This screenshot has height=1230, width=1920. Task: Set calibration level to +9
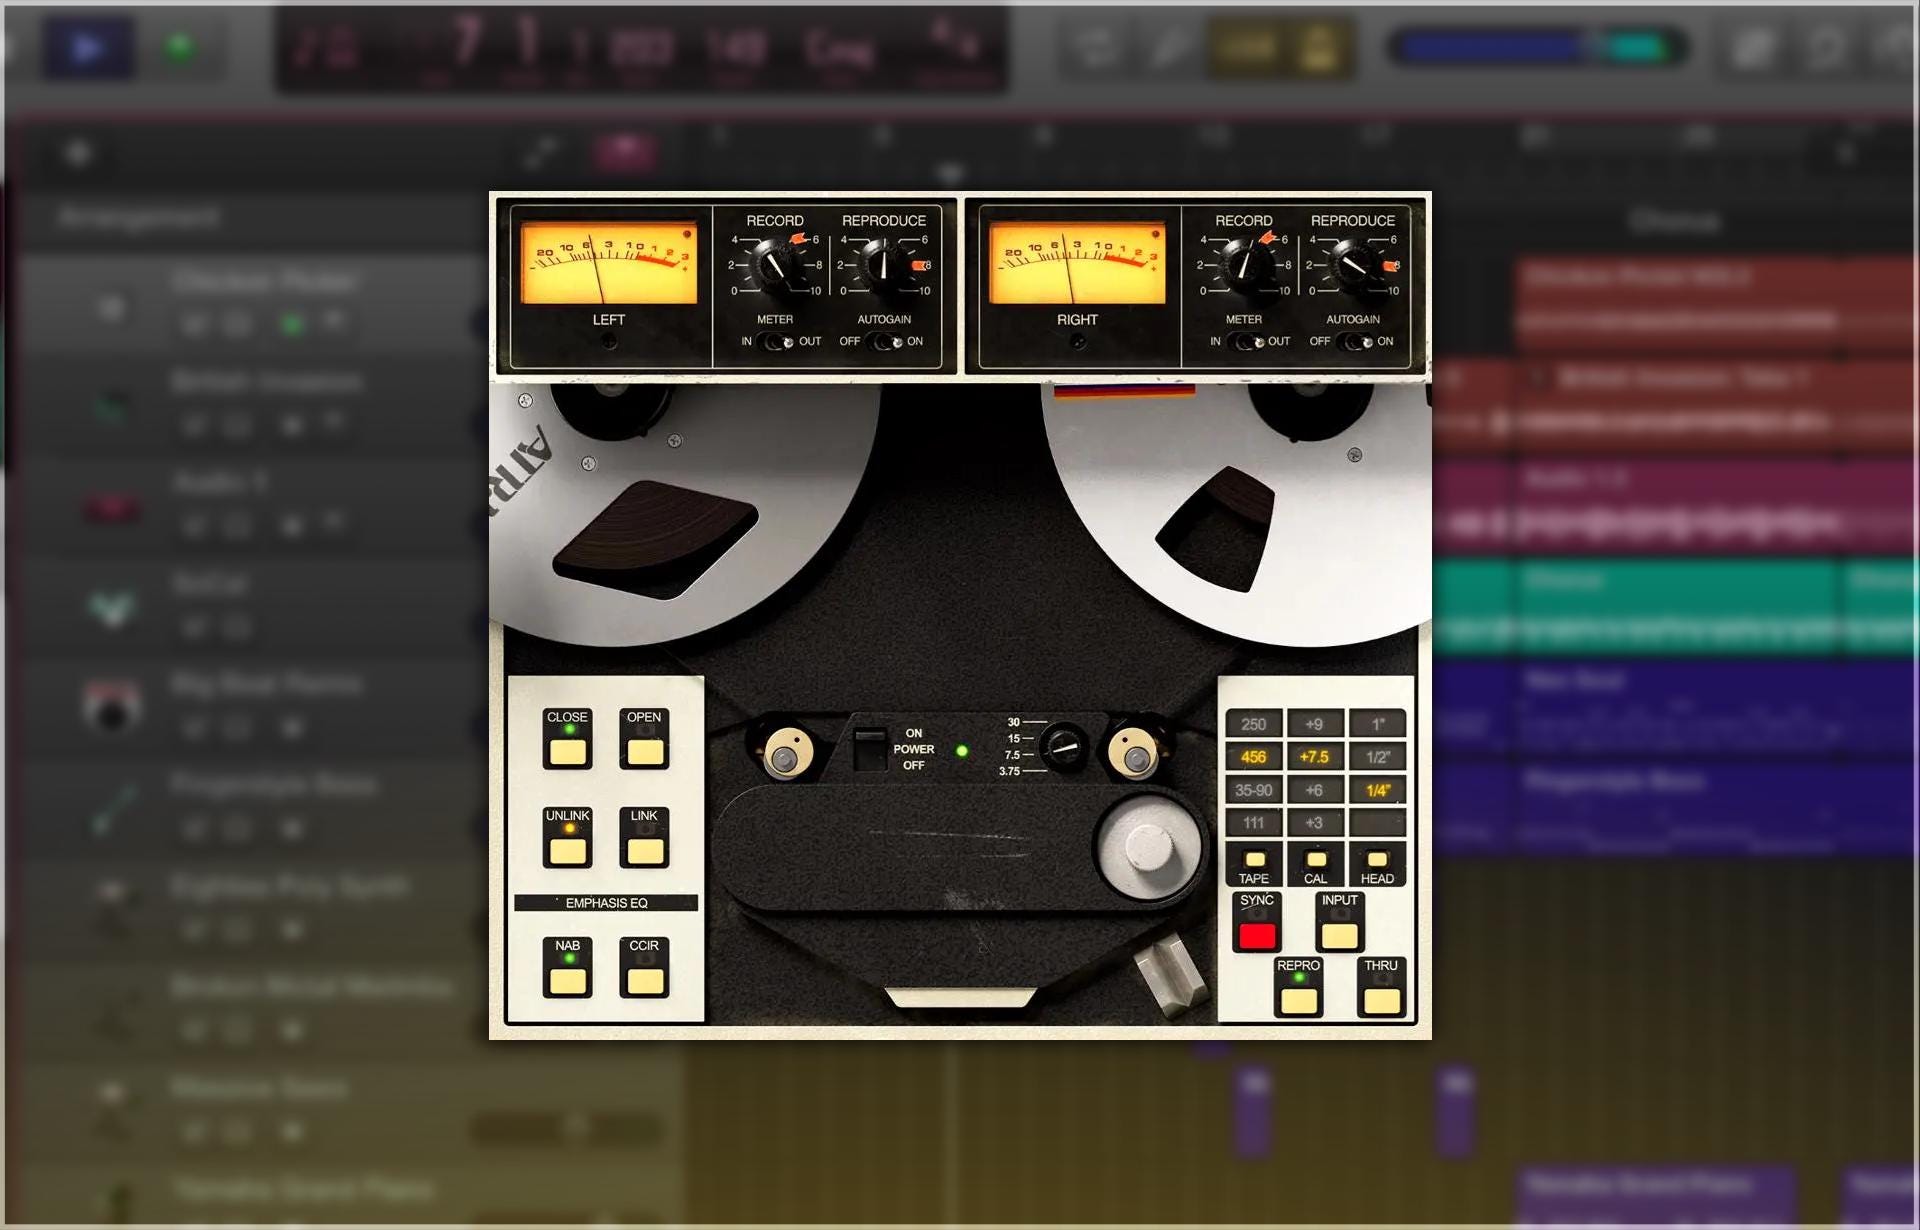[1314, 724]
